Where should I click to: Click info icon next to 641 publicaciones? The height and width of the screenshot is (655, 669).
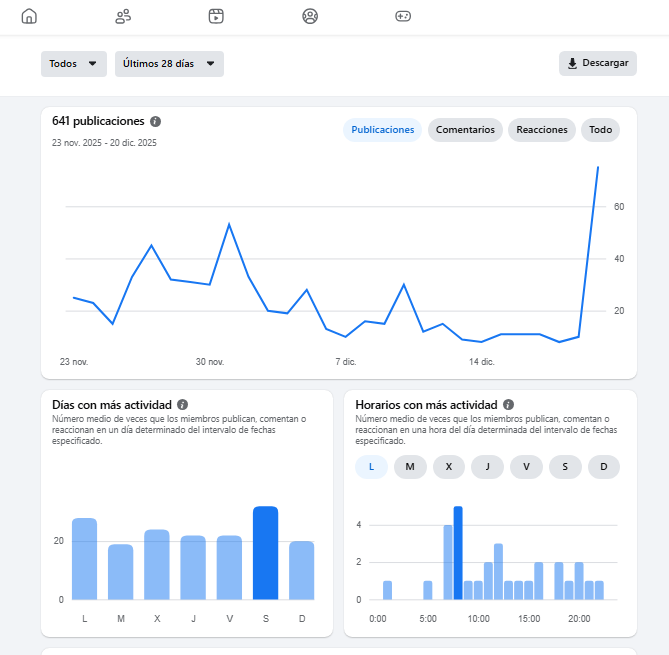pos(155,121)
